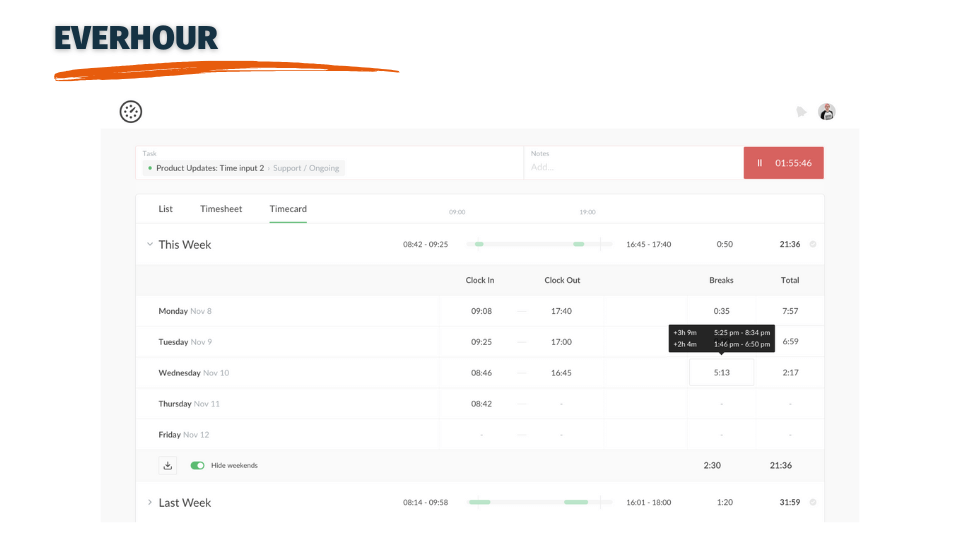This screenshot has height=540, width=960.
Task: Click Monday clock in 09:08
Action: click(x=481, y=311)
